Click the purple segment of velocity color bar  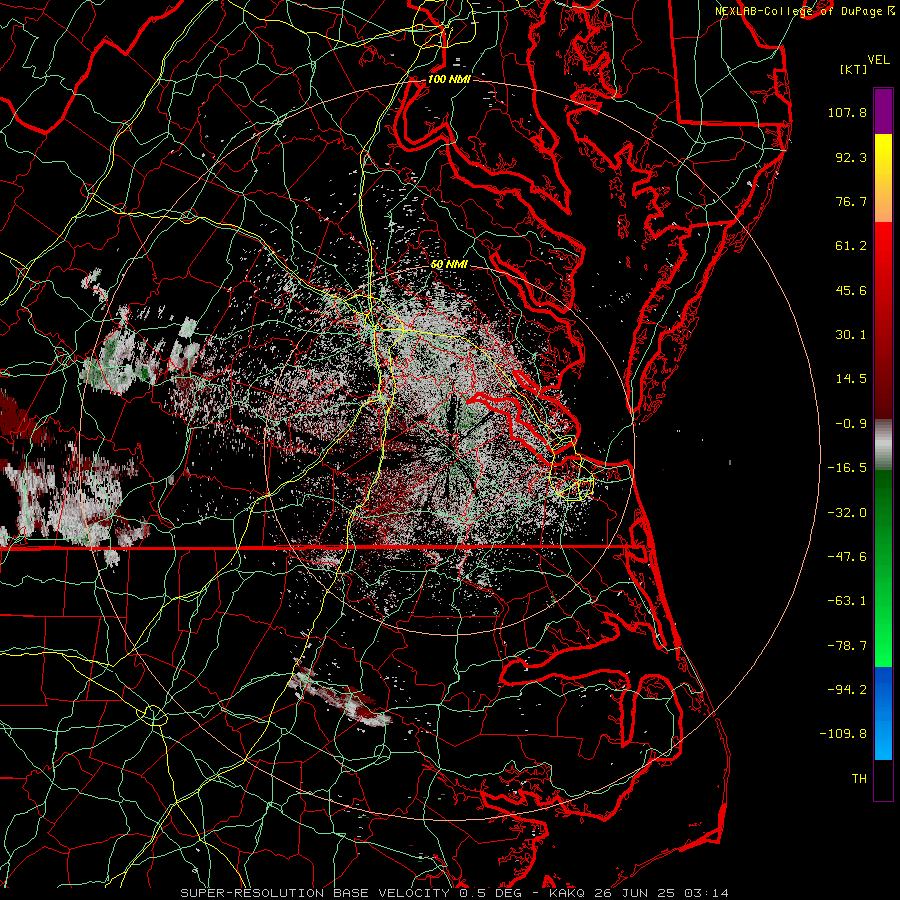click(x=883, y=111)
